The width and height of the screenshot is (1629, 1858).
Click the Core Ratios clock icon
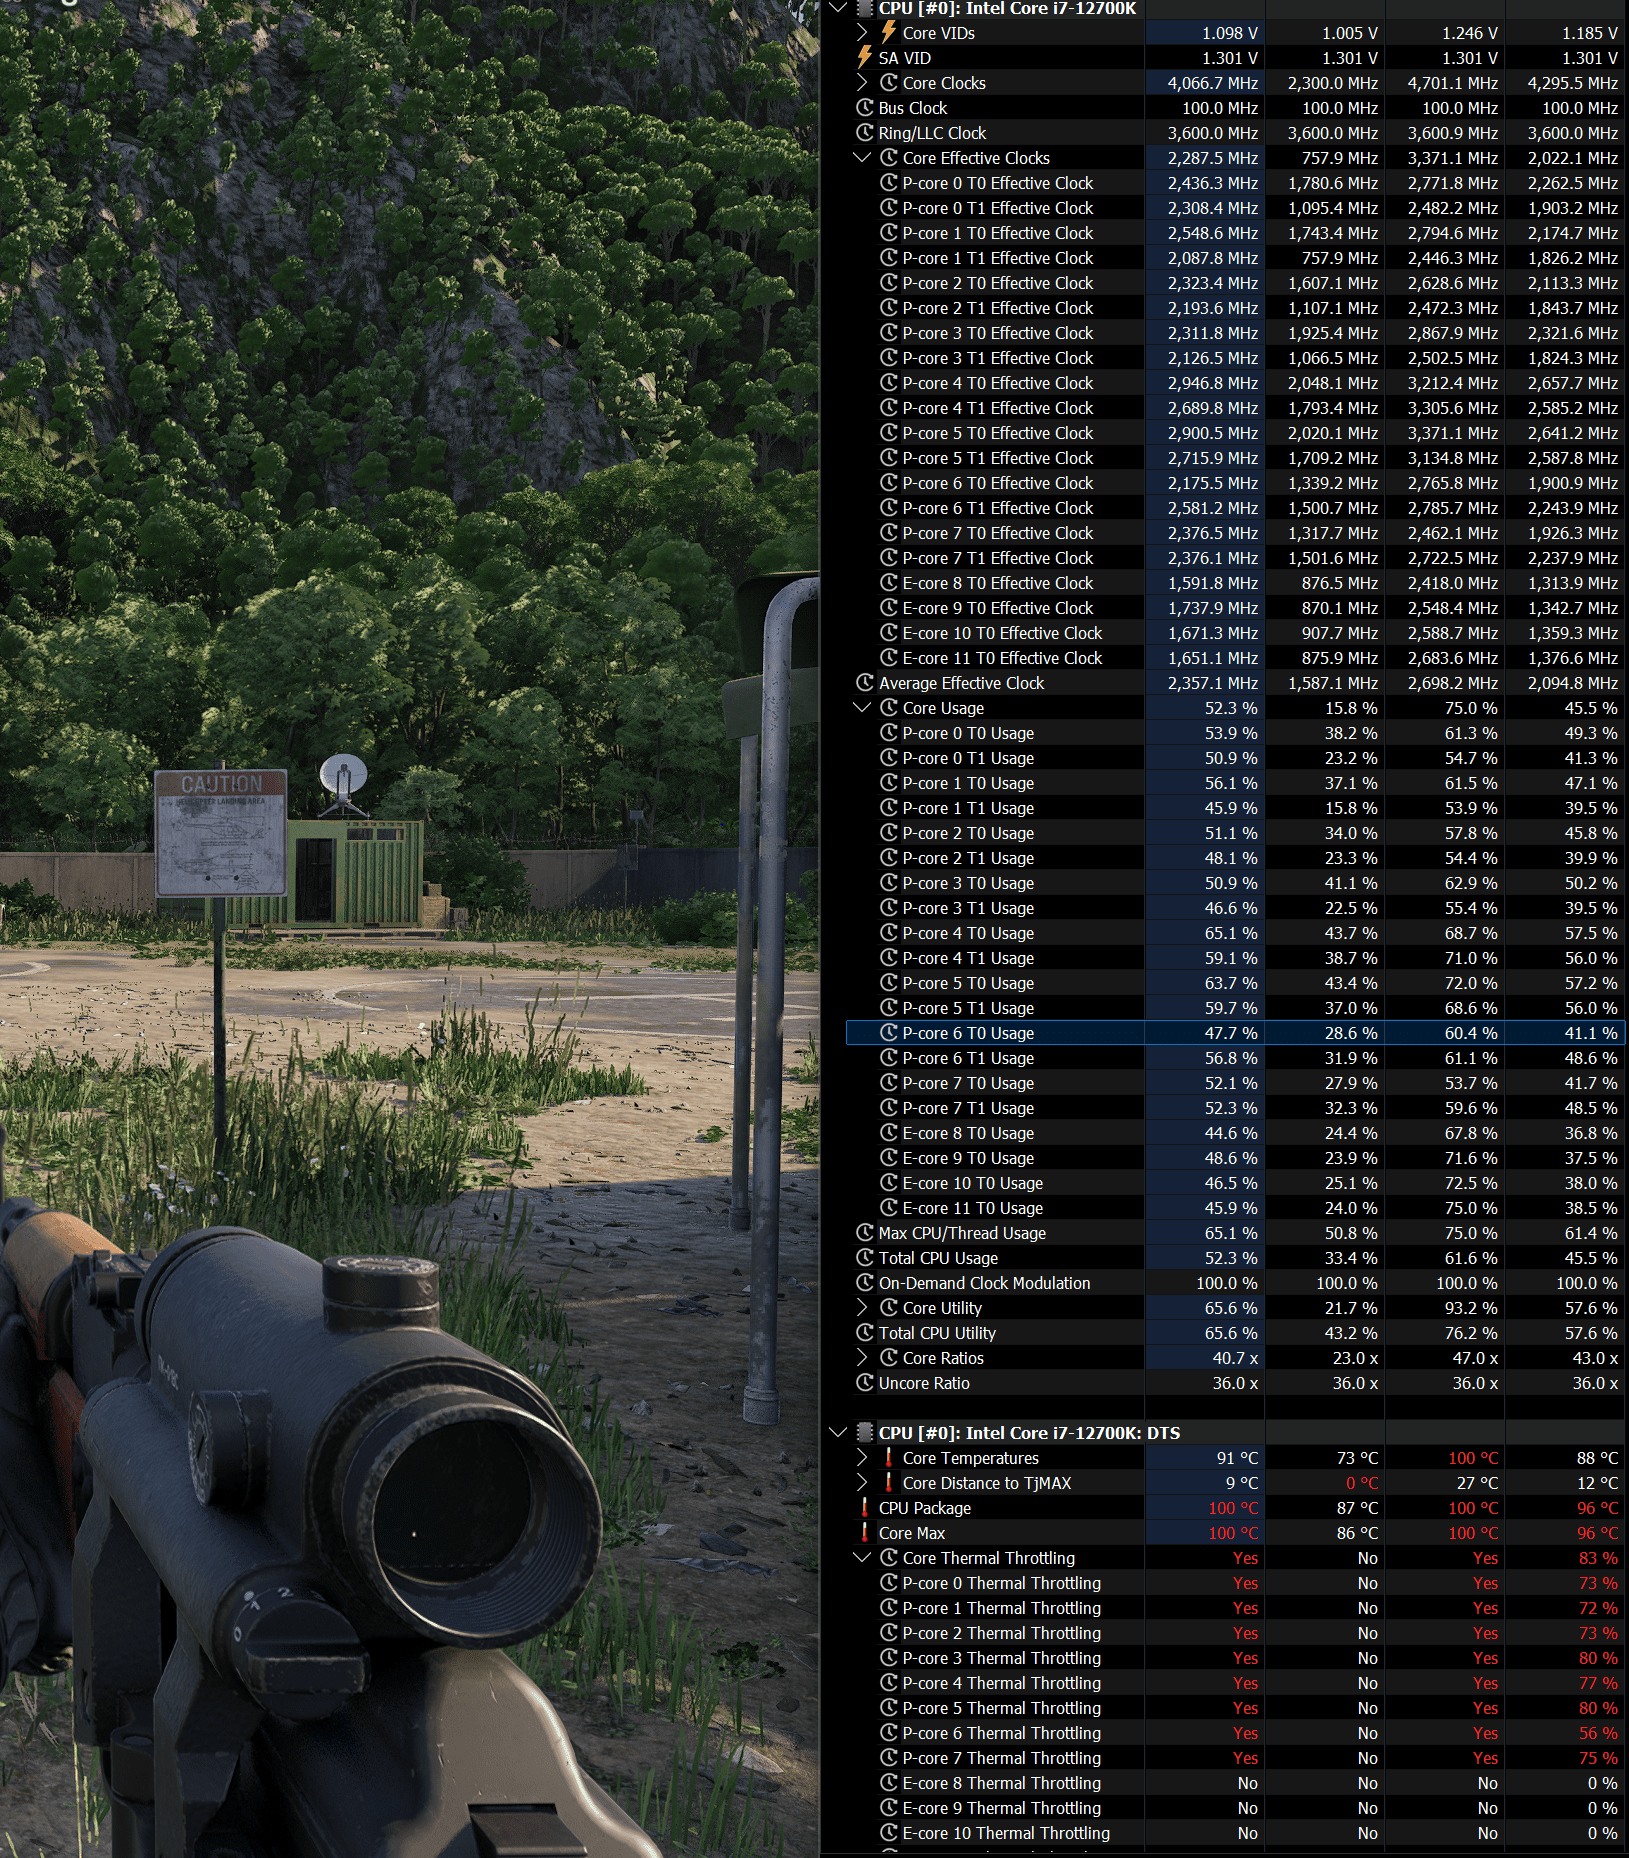889,1358
